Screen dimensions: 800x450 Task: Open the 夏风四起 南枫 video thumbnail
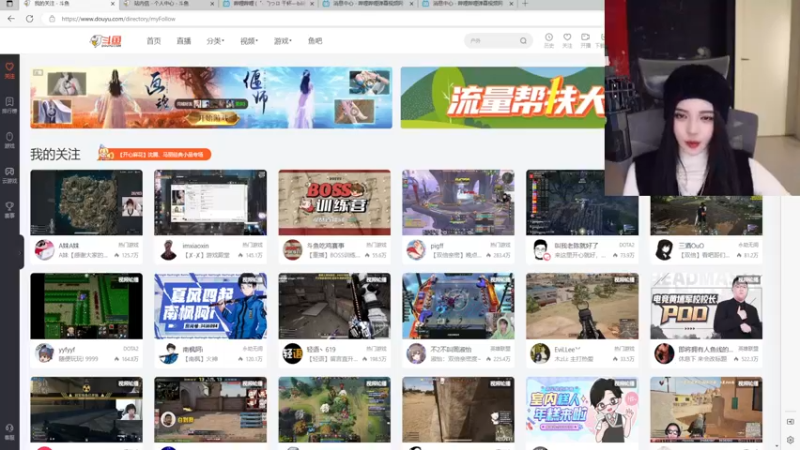210,306
